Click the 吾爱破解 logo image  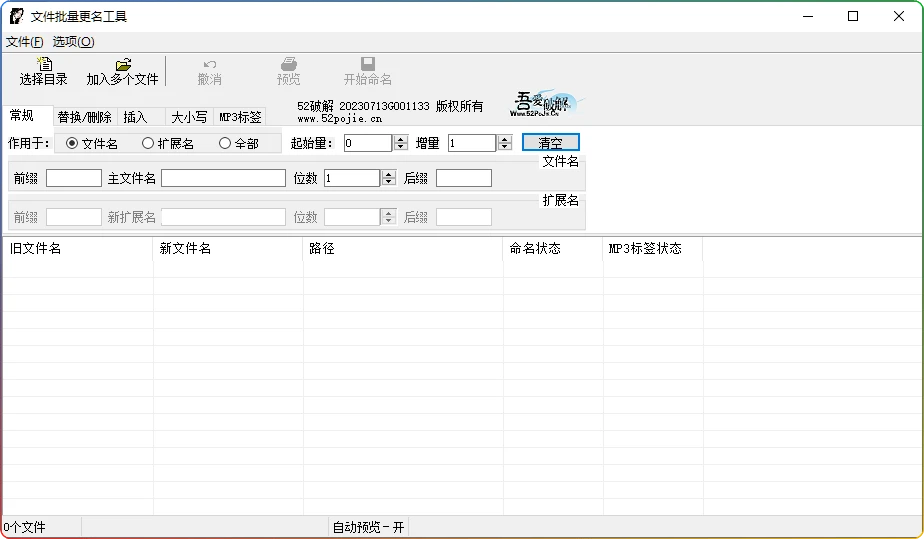click(x=546, y=104)
